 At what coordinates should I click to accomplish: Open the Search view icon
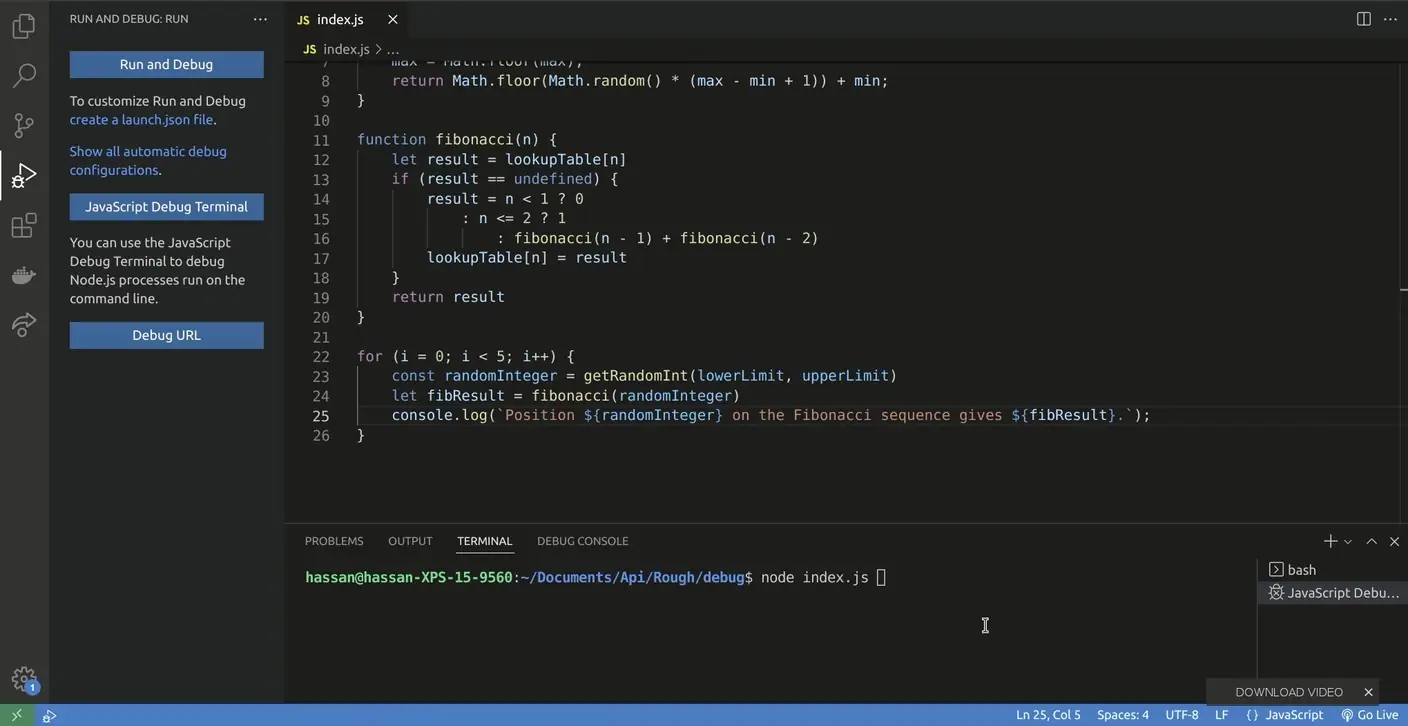[24, 75]
